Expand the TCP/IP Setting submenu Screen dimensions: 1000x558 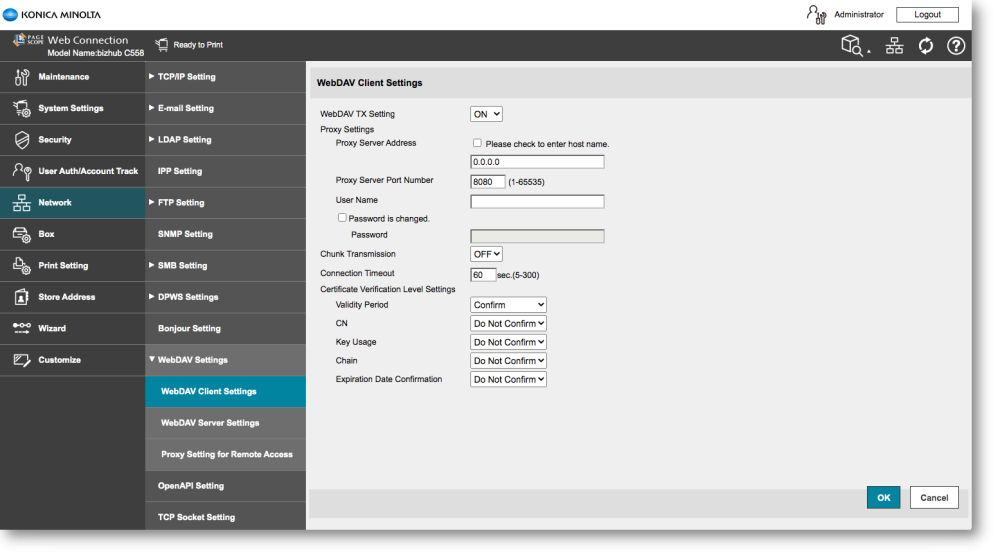(225, 77)
